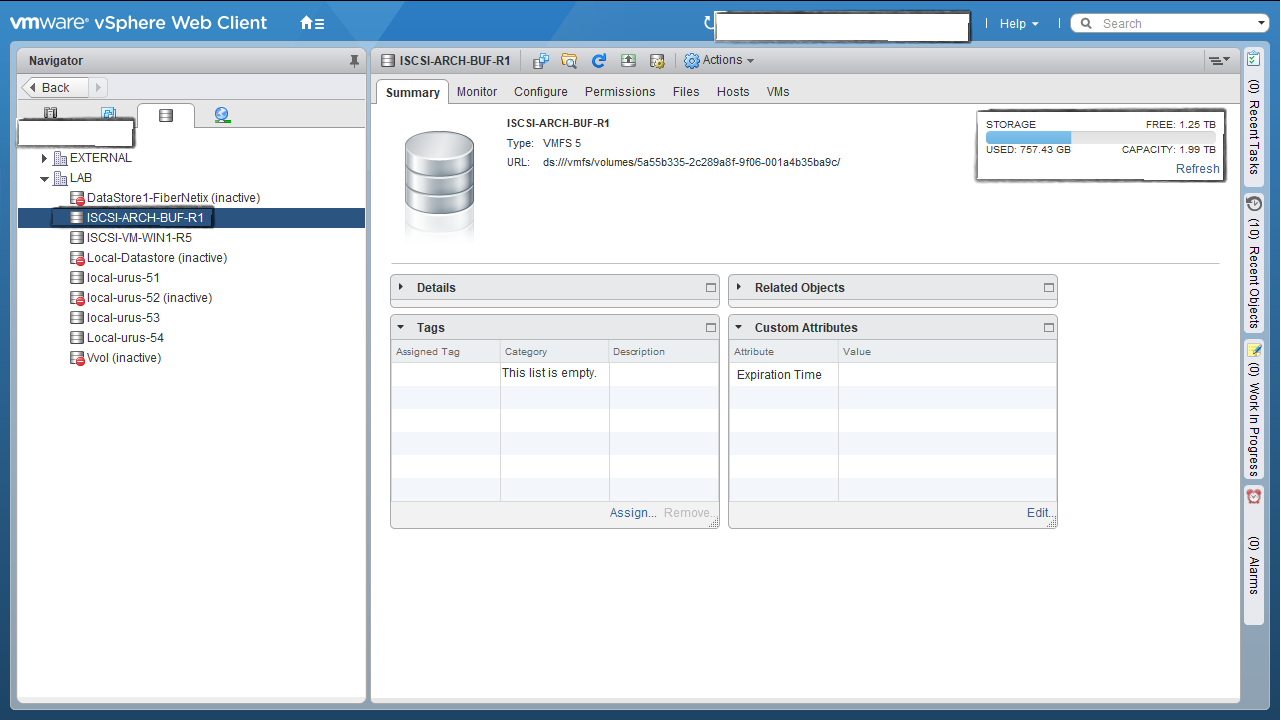Maximize the Tags panel
The image size is (1281, 720).
pos(711,327)
